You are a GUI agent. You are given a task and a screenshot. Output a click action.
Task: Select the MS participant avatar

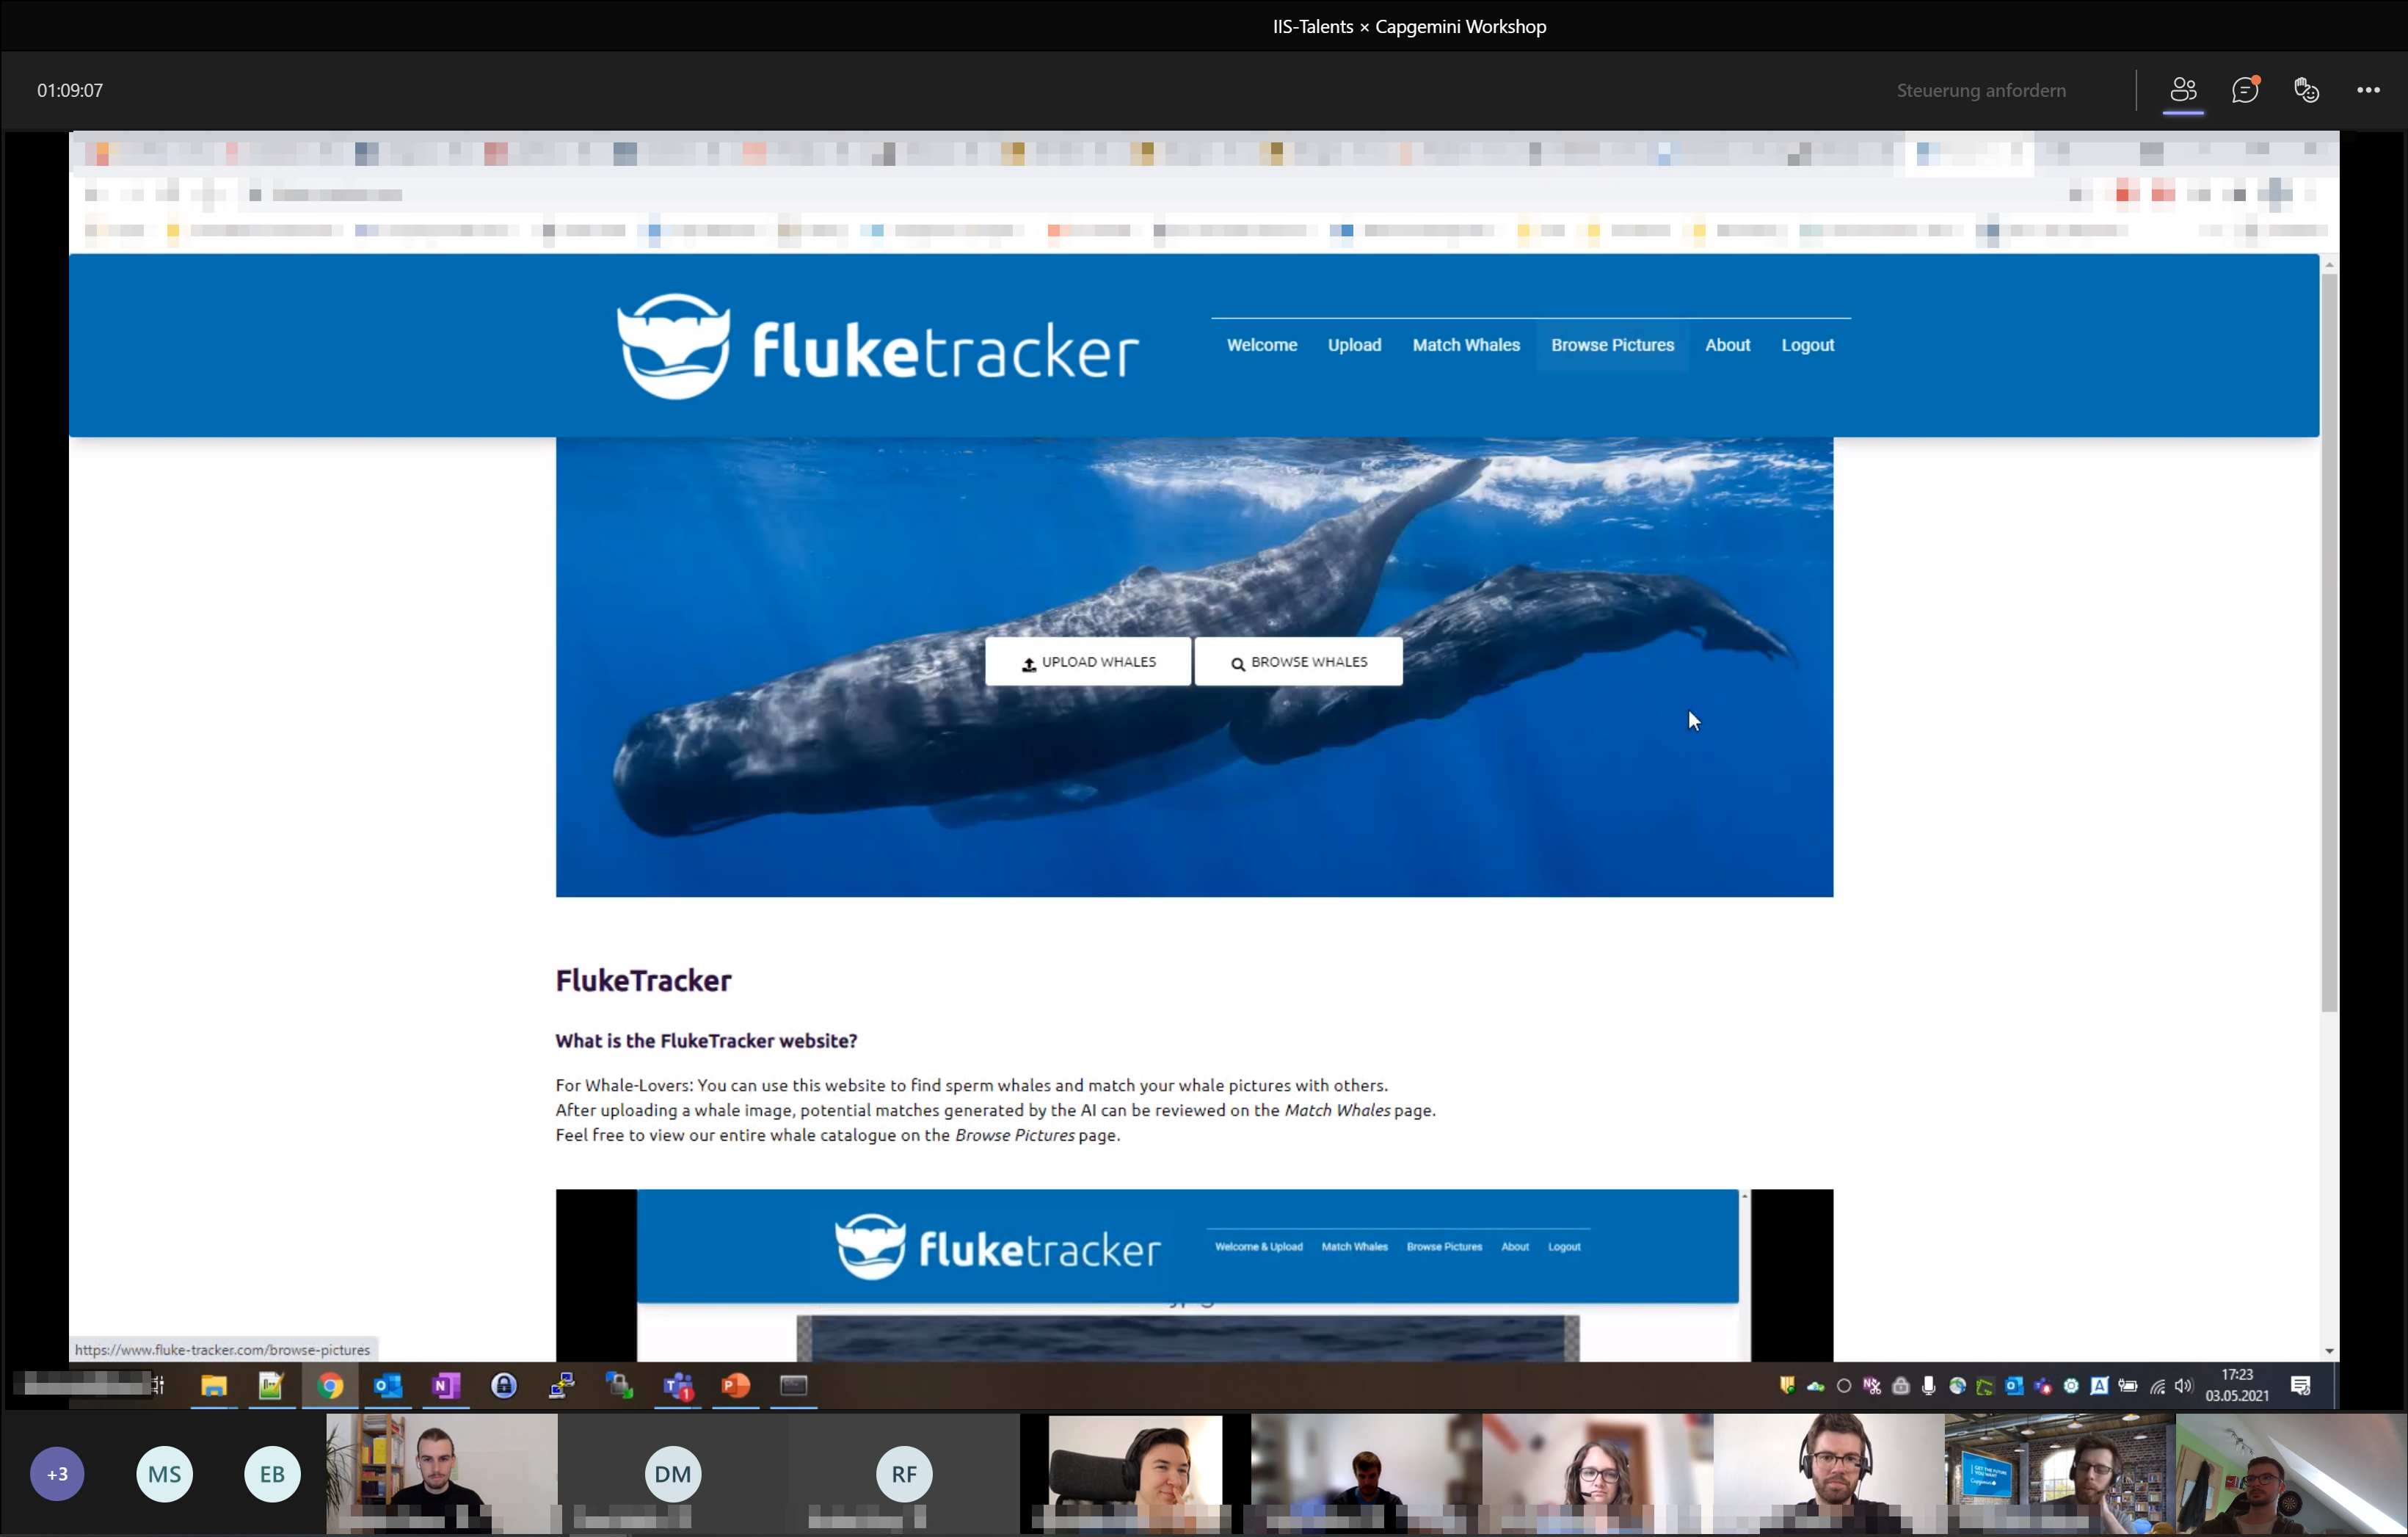[x=164, y=1473]
